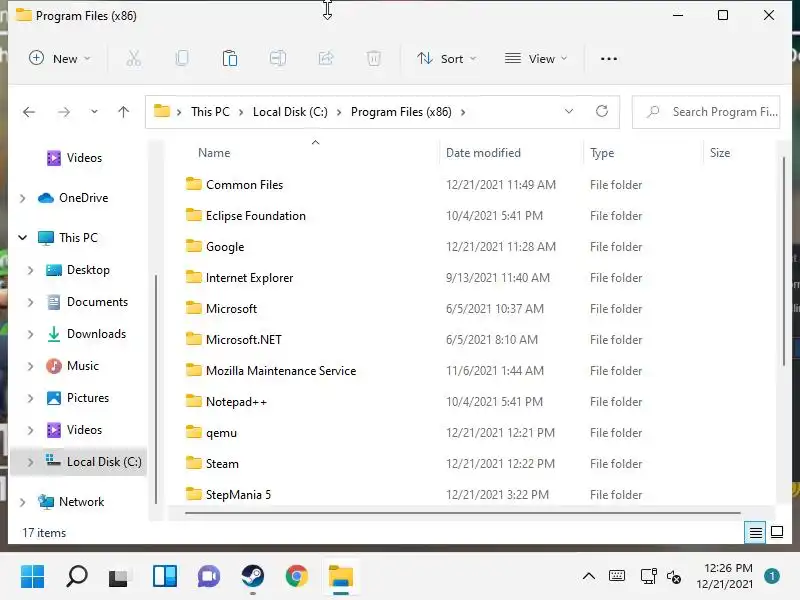
Task: Select the Microsoft.NET folder
Action: coord(243,340)
